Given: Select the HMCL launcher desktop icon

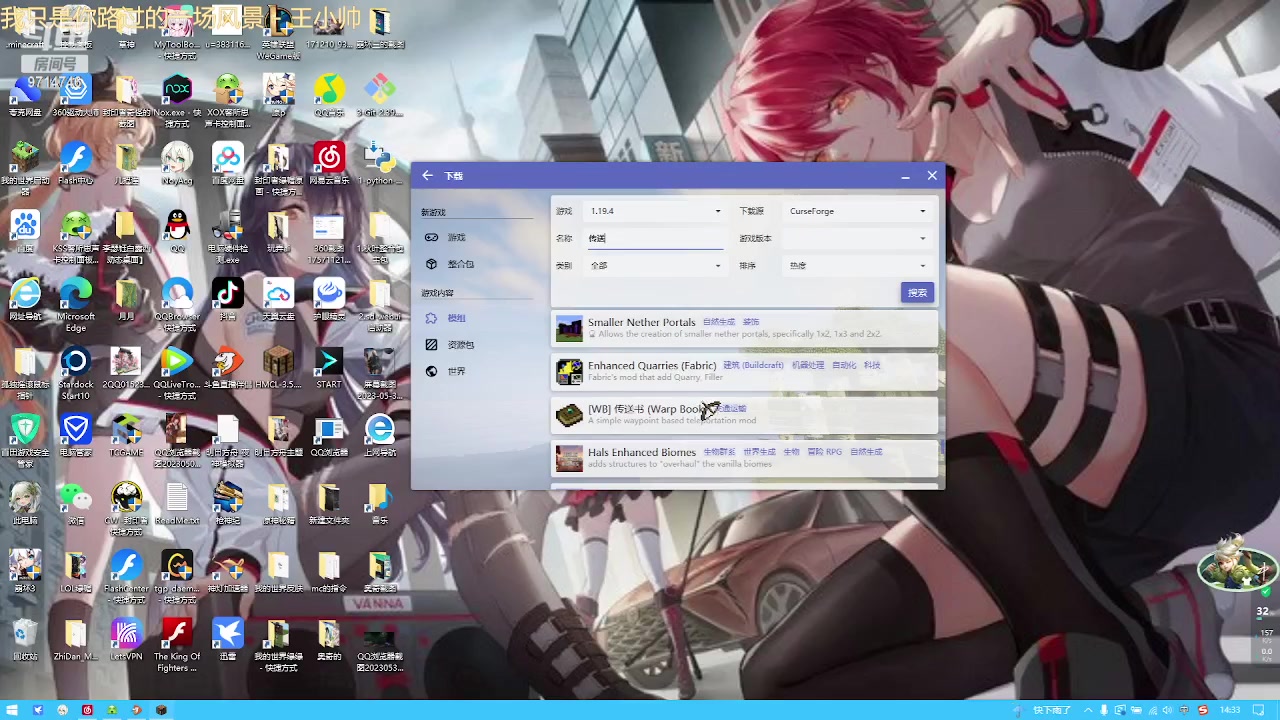Looking at the screenshot, I should (x=278, y=369).
